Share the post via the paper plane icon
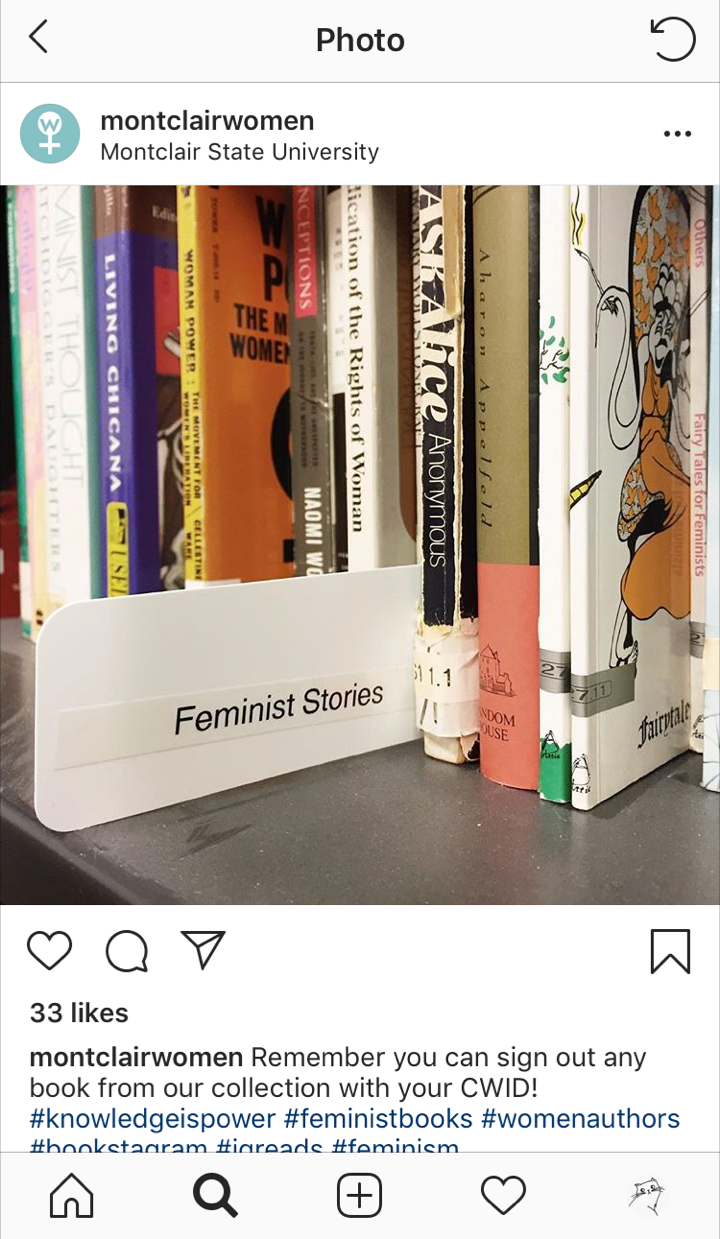Image resolution: width=720 pixels, height=1239 pixels. click(203, 949)
